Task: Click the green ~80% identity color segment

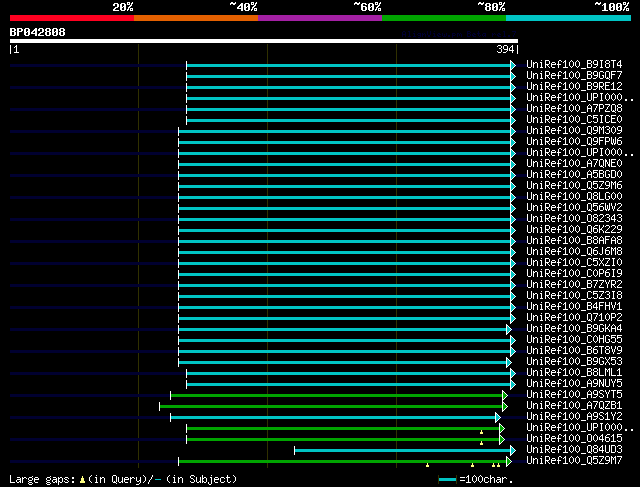Action: pos(444,18)
